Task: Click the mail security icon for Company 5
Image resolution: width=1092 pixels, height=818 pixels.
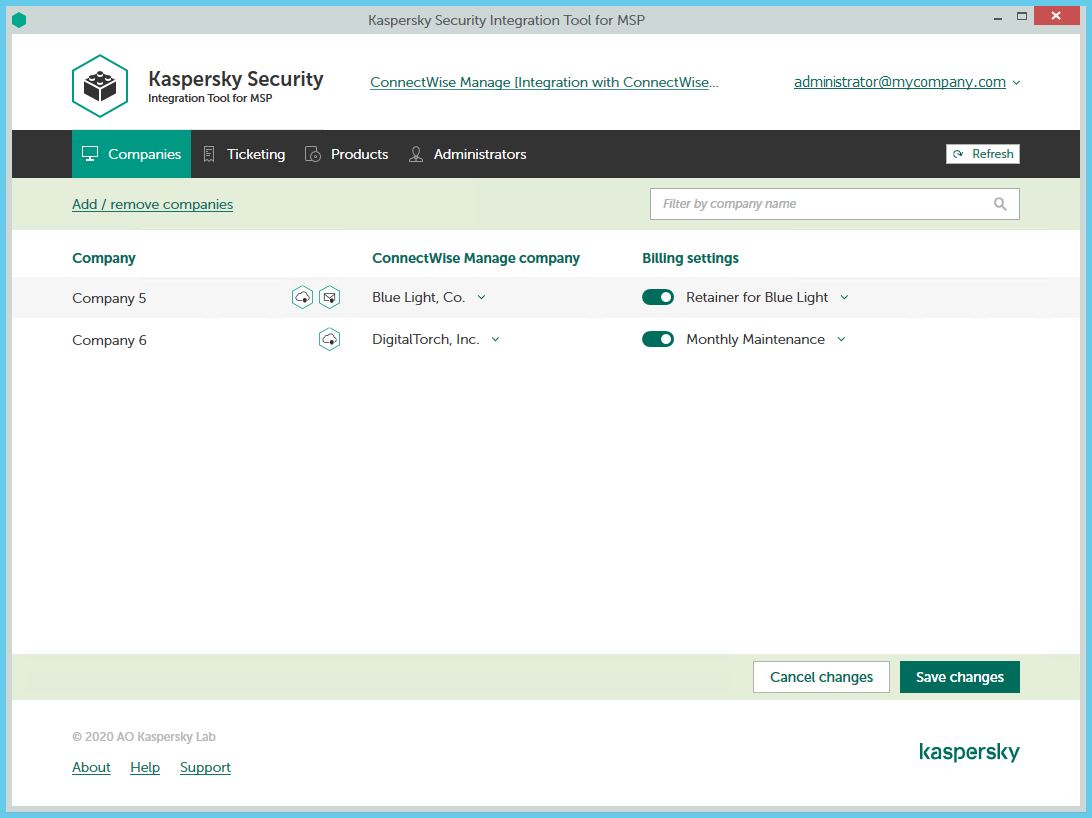Action: click(330, 297)
